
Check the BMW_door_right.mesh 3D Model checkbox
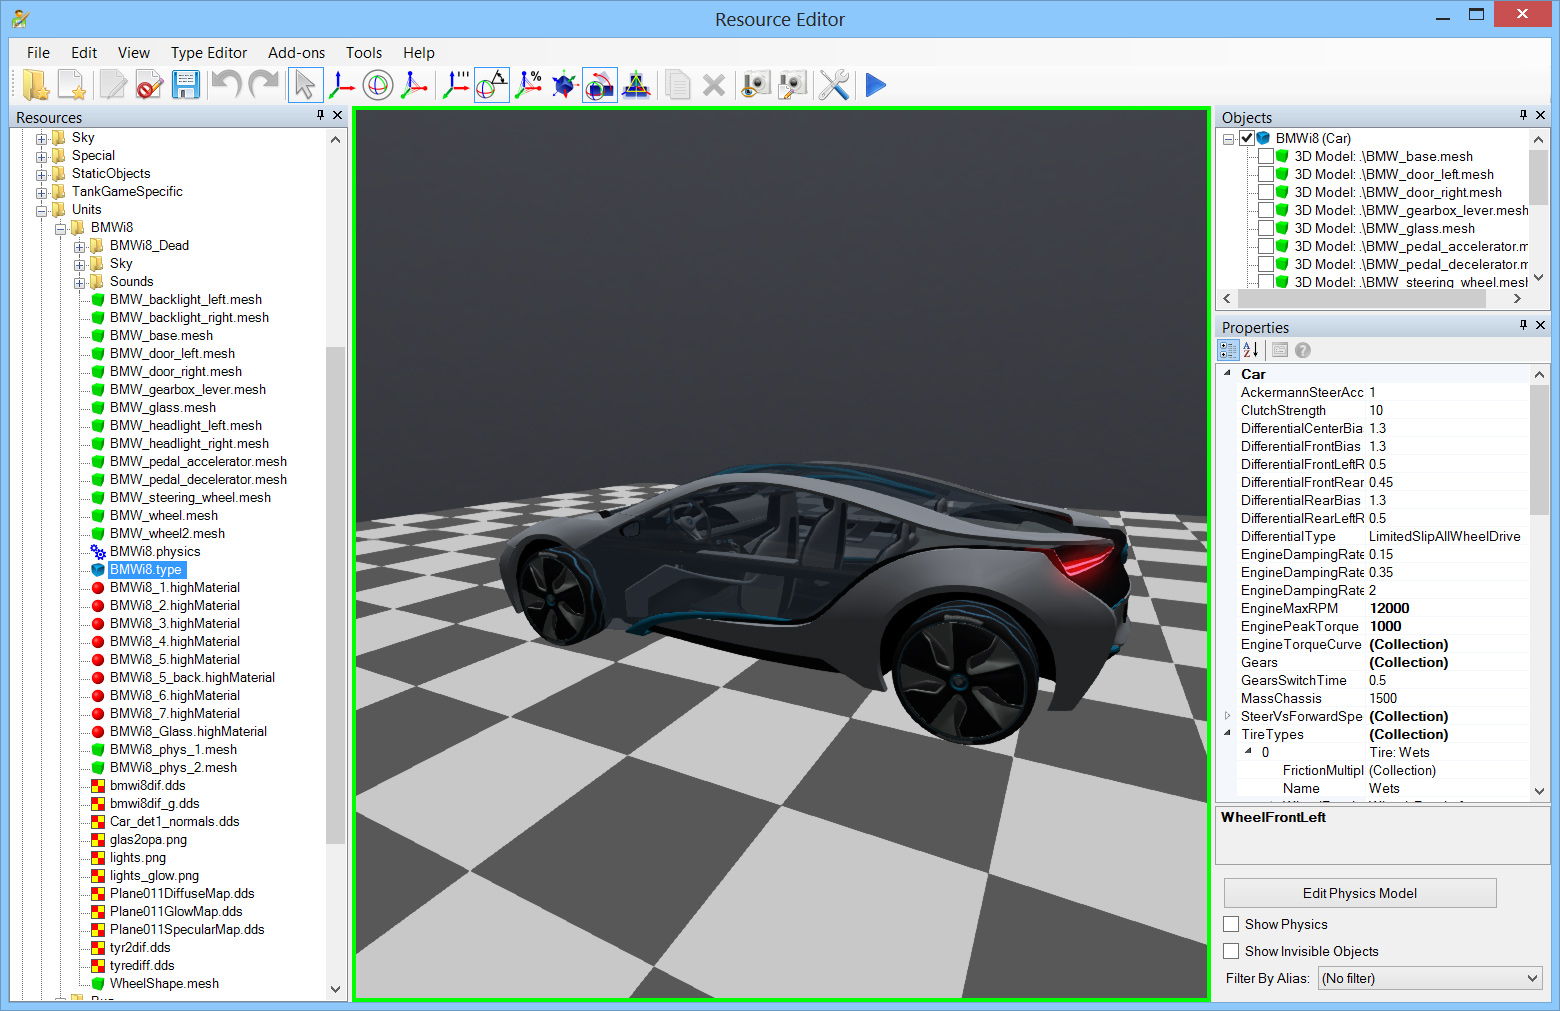[1266, 192]
